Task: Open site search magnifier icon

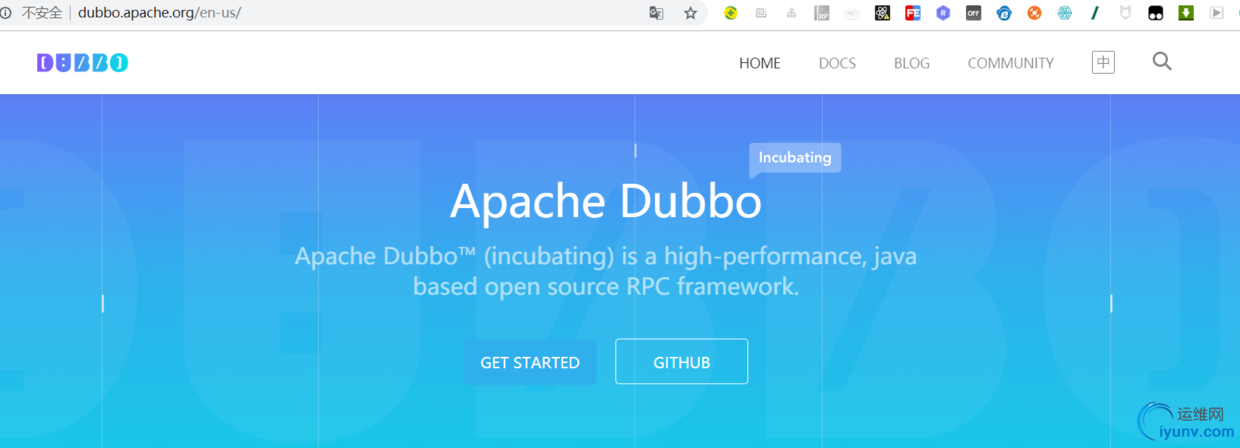Action: [1162, 61]
